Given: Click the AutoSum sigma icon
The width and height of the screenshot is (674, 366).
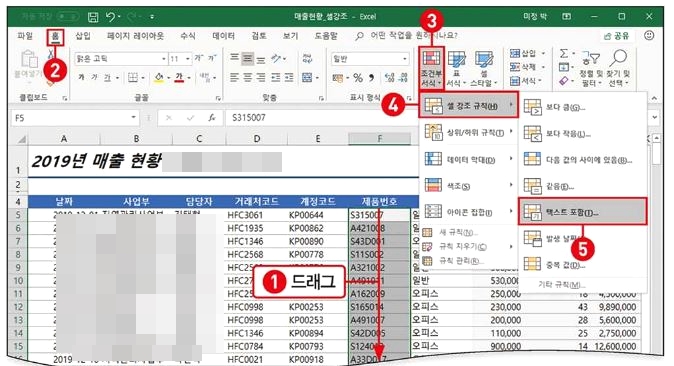Looking at the screenshot, I should [564, 53].
